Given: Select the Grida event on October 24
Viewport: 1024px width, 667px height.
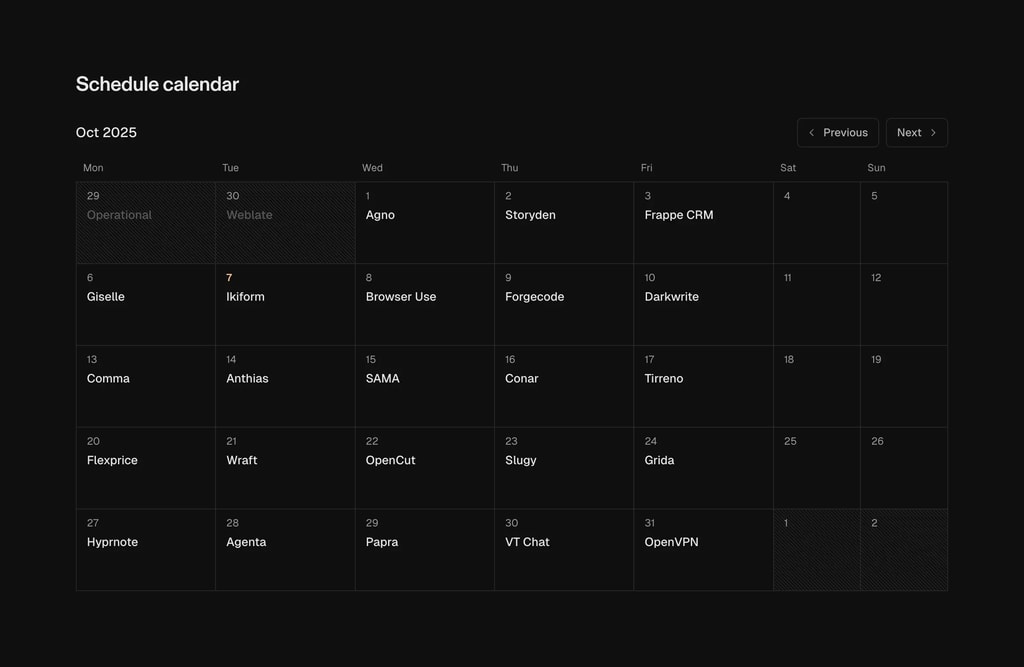Looking at the screenshot, I should (x=659, y=460).
